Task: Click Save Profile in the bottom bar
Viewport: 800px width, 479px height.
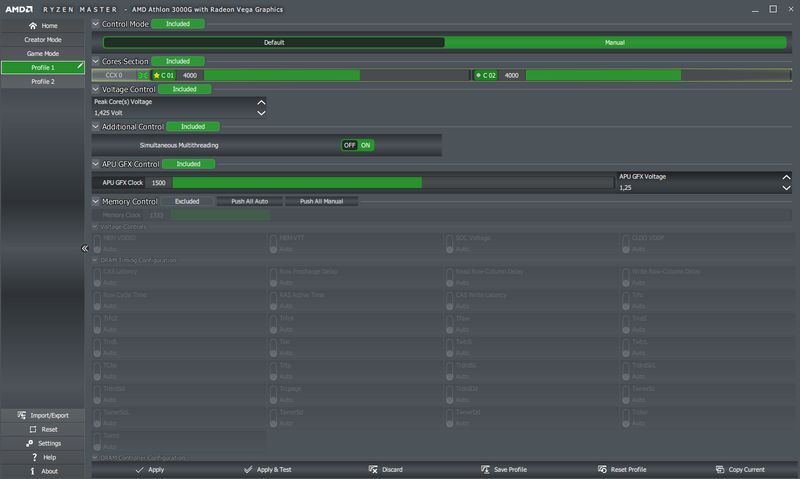Action: [x=504, y=469]
